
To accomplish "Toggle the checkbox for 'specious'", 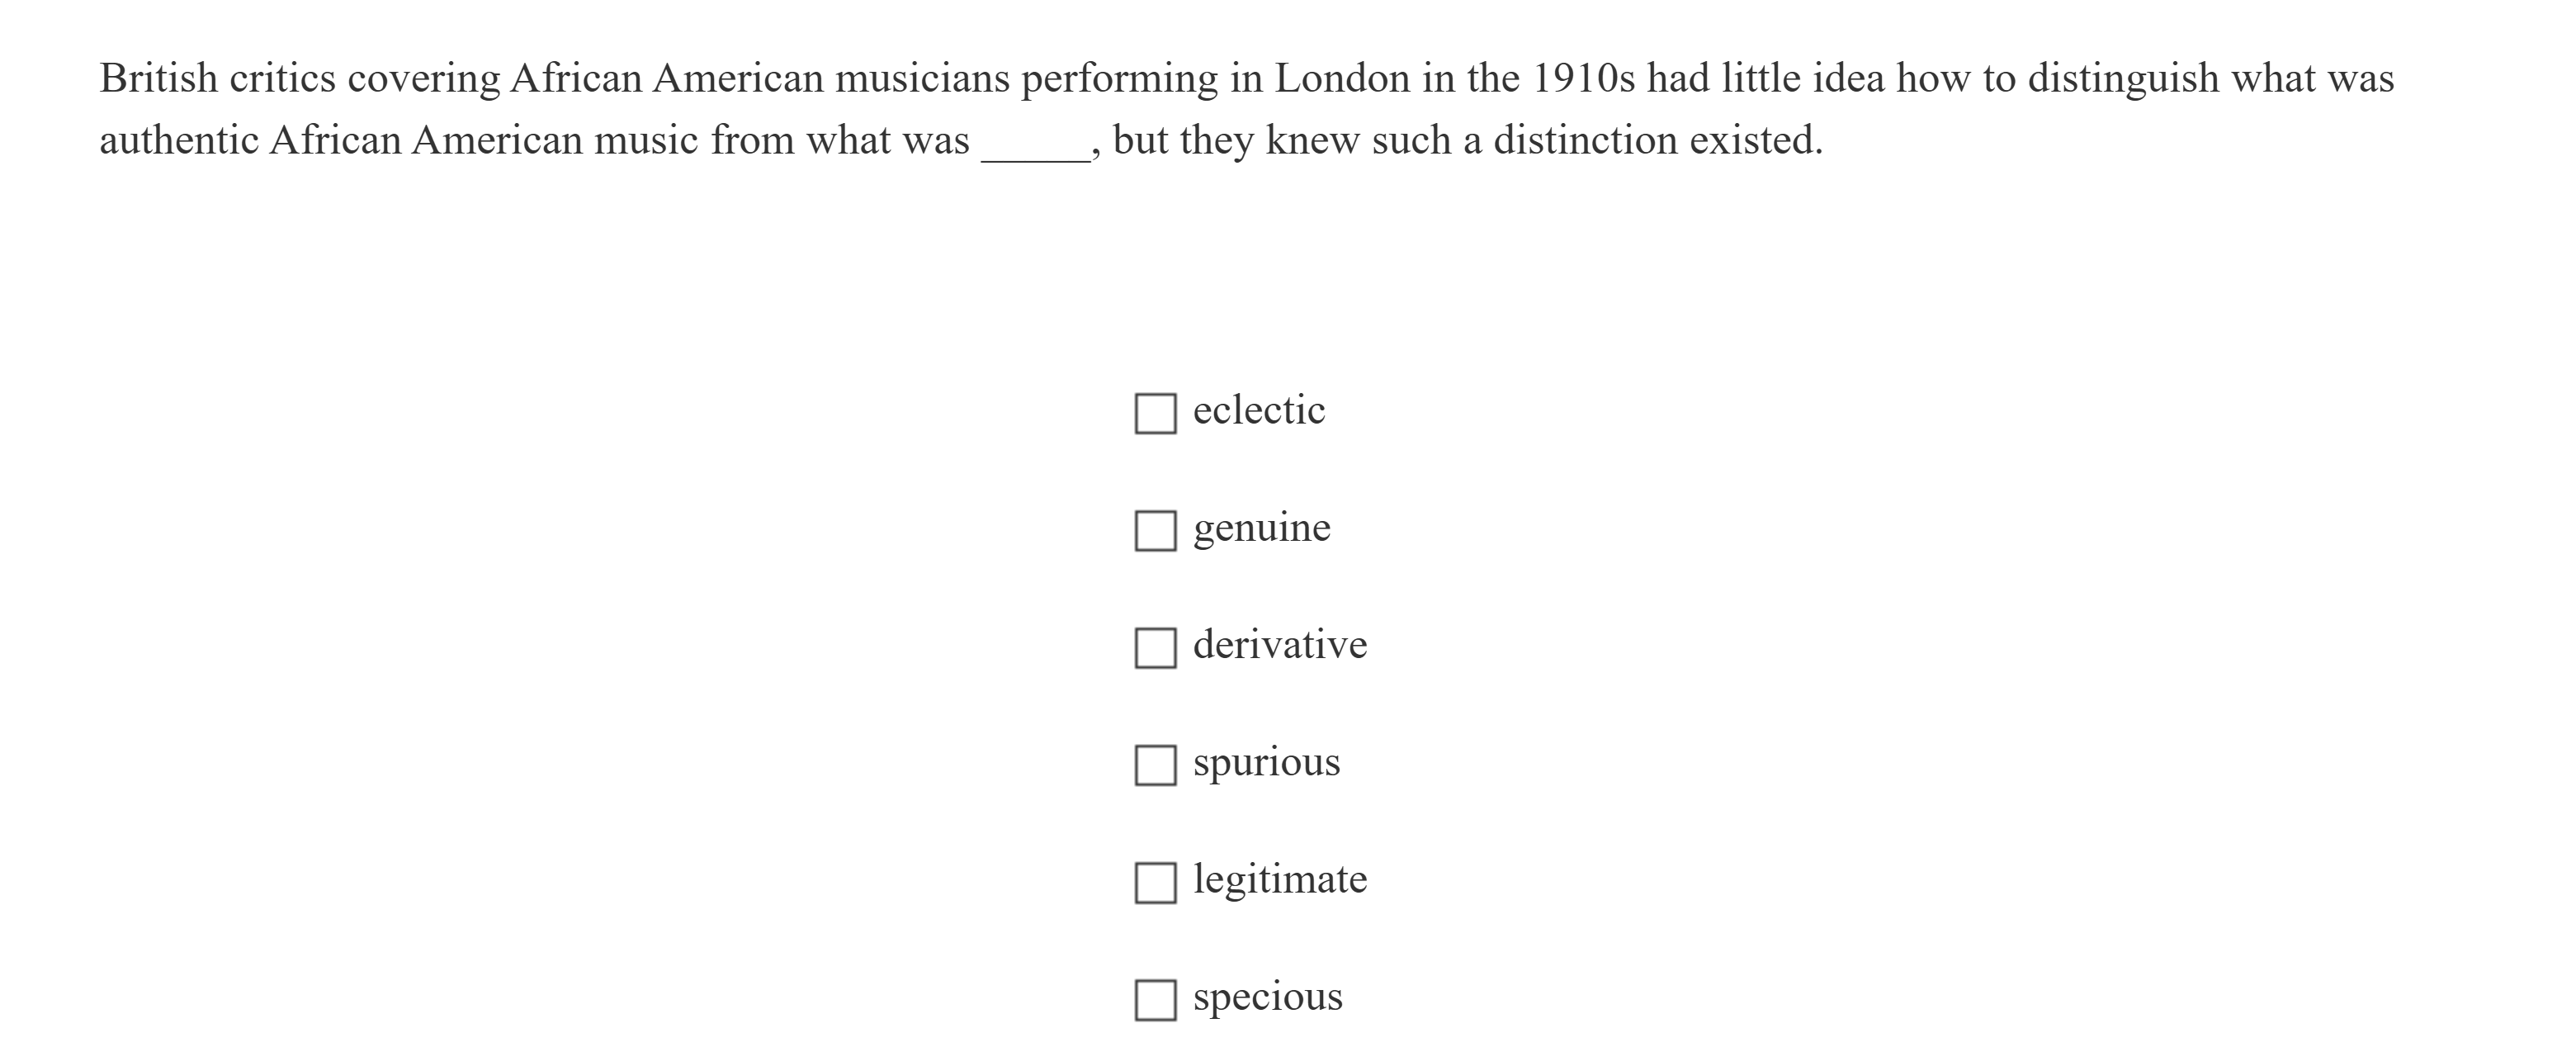I will pyautogui.click(x=1155, y=1000).
